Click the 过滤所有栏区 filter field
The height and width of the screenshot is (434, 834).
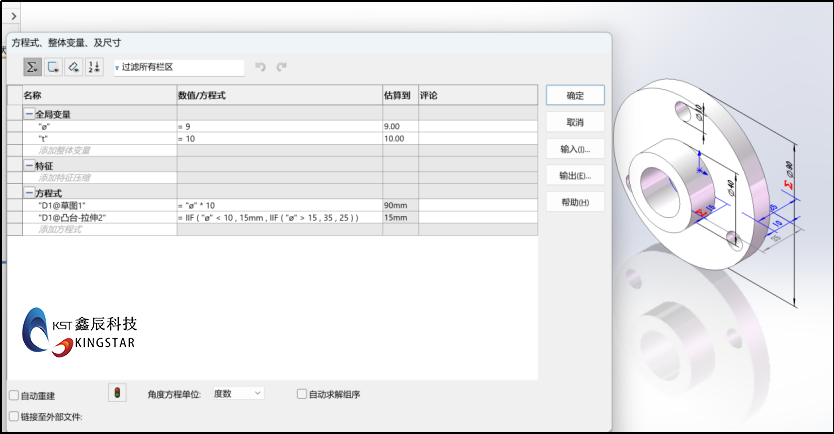(x=180, y=68)
